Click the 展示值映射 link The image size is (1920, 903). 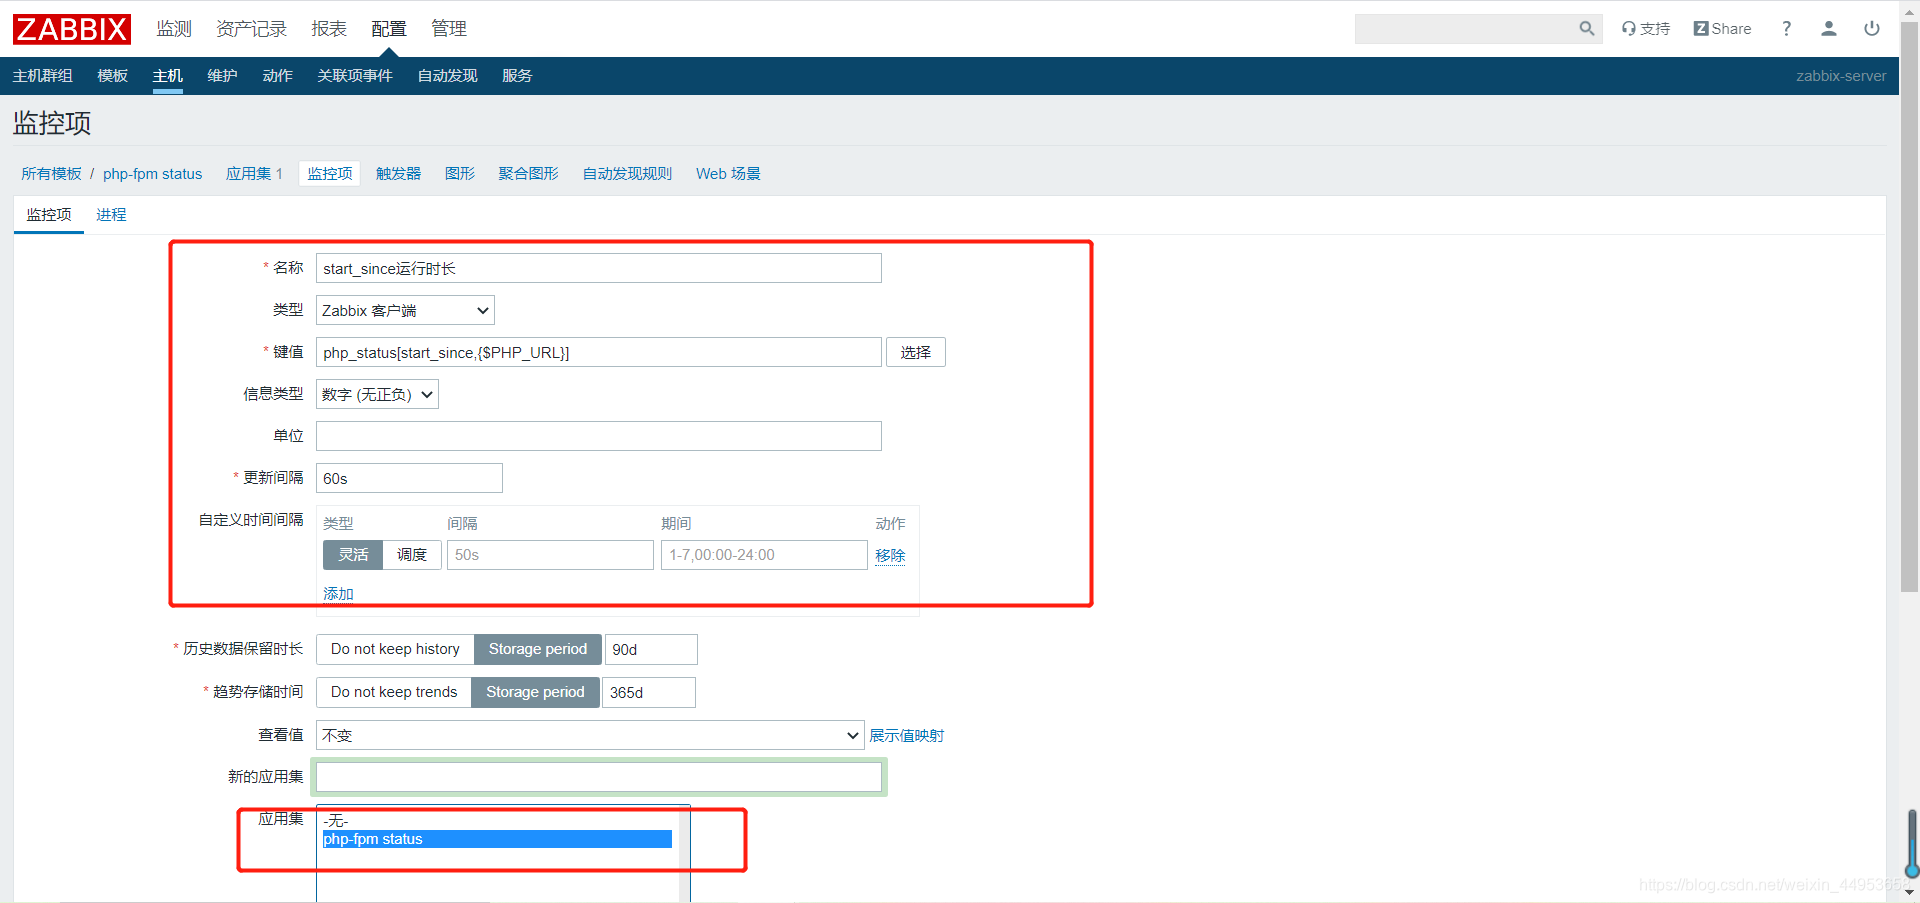(907, 736)
